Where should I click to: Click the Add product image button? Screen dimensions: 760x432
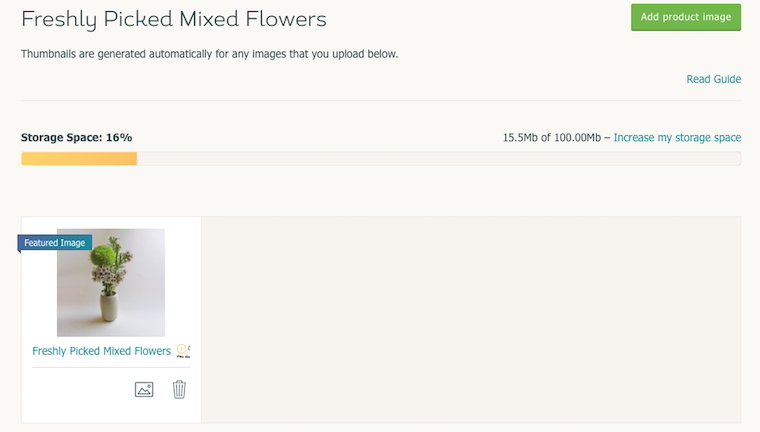pos(686,17)
